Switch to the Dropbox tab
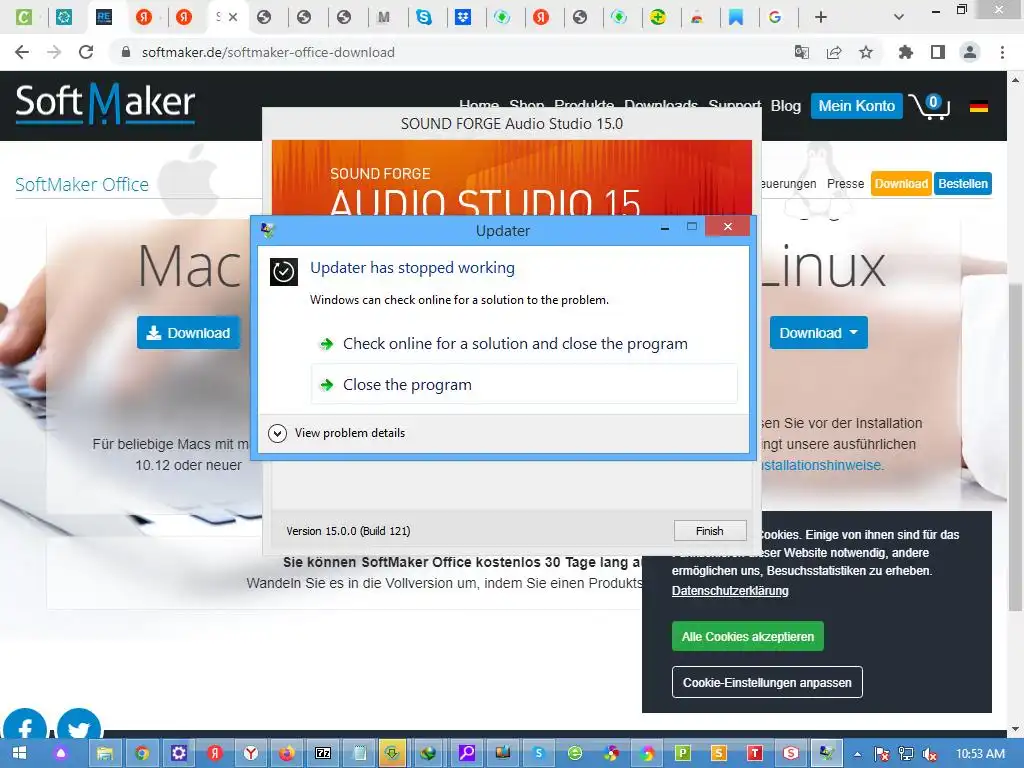The width and height of the screenshot is (1024, 768). [463, 18]
